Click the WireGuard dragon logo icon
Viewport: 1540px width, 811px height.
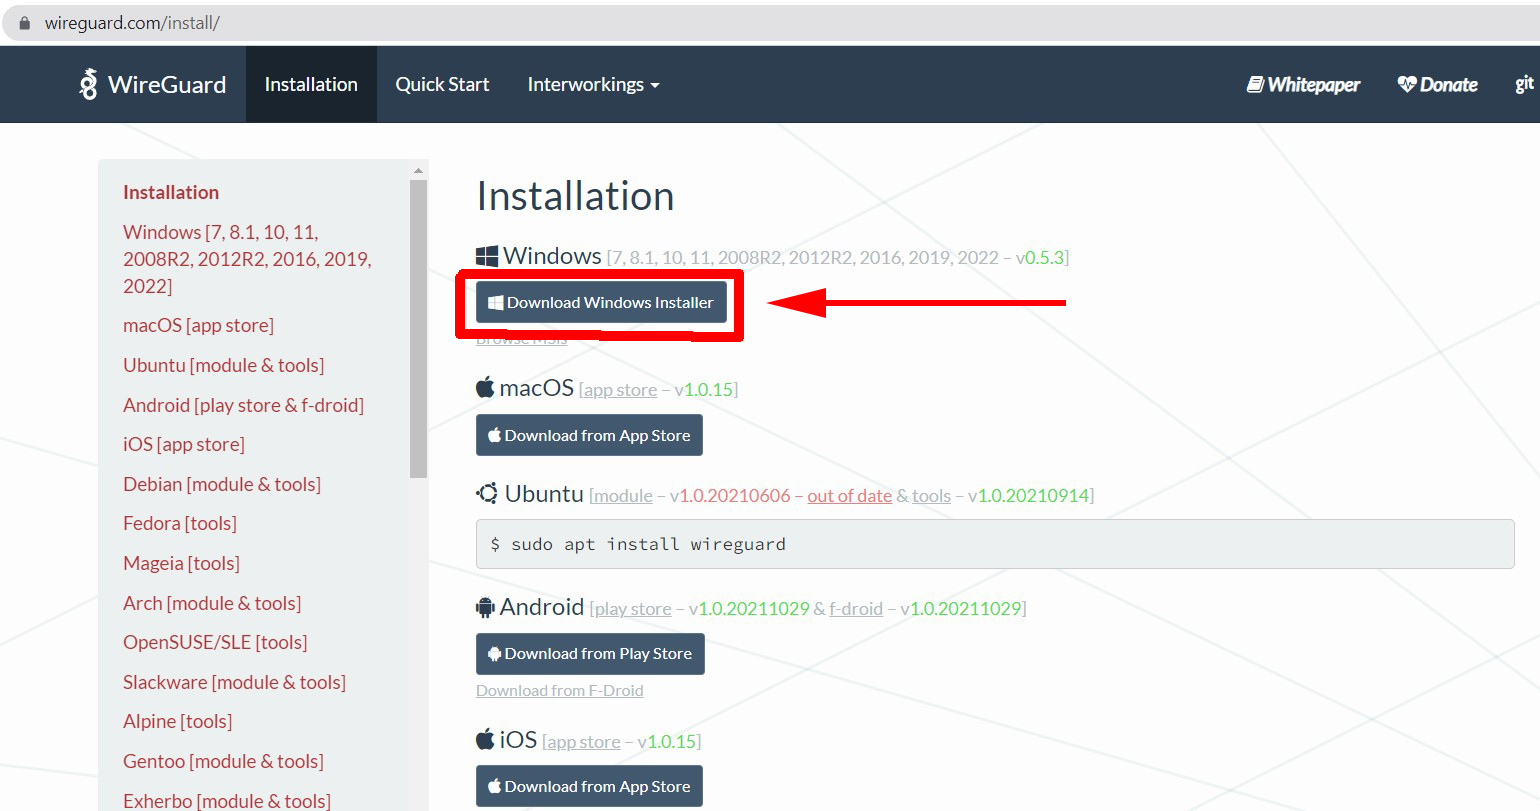click(88, 84)
